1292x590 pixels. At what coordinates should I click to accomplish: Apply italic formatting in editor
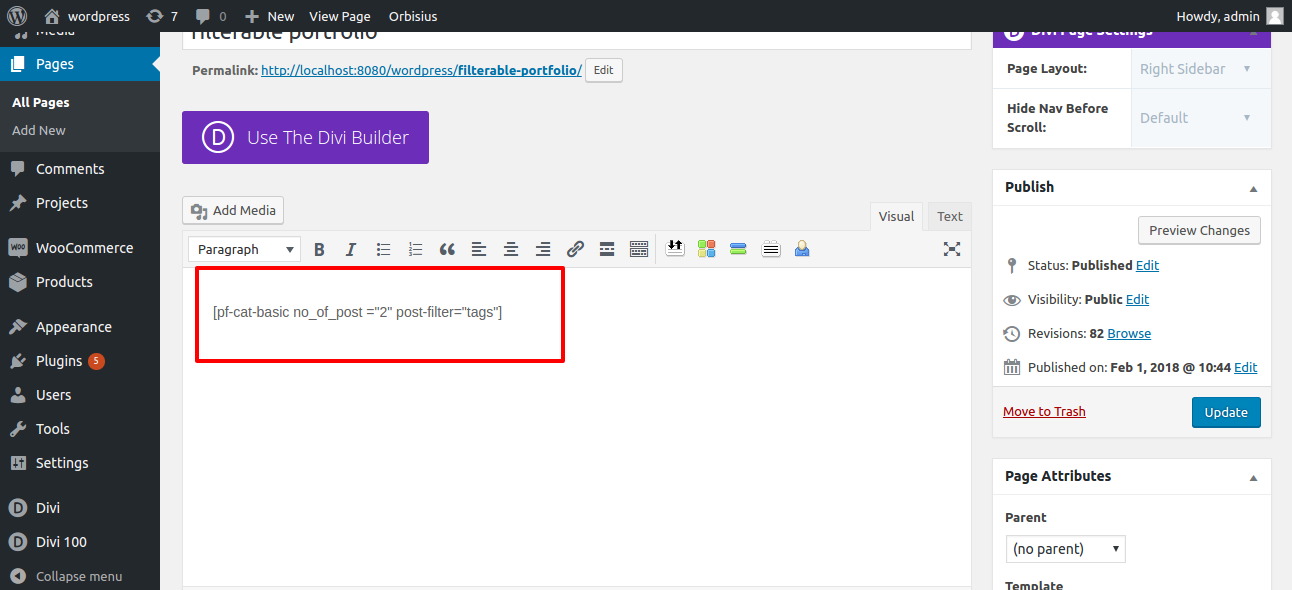[351, 250]
